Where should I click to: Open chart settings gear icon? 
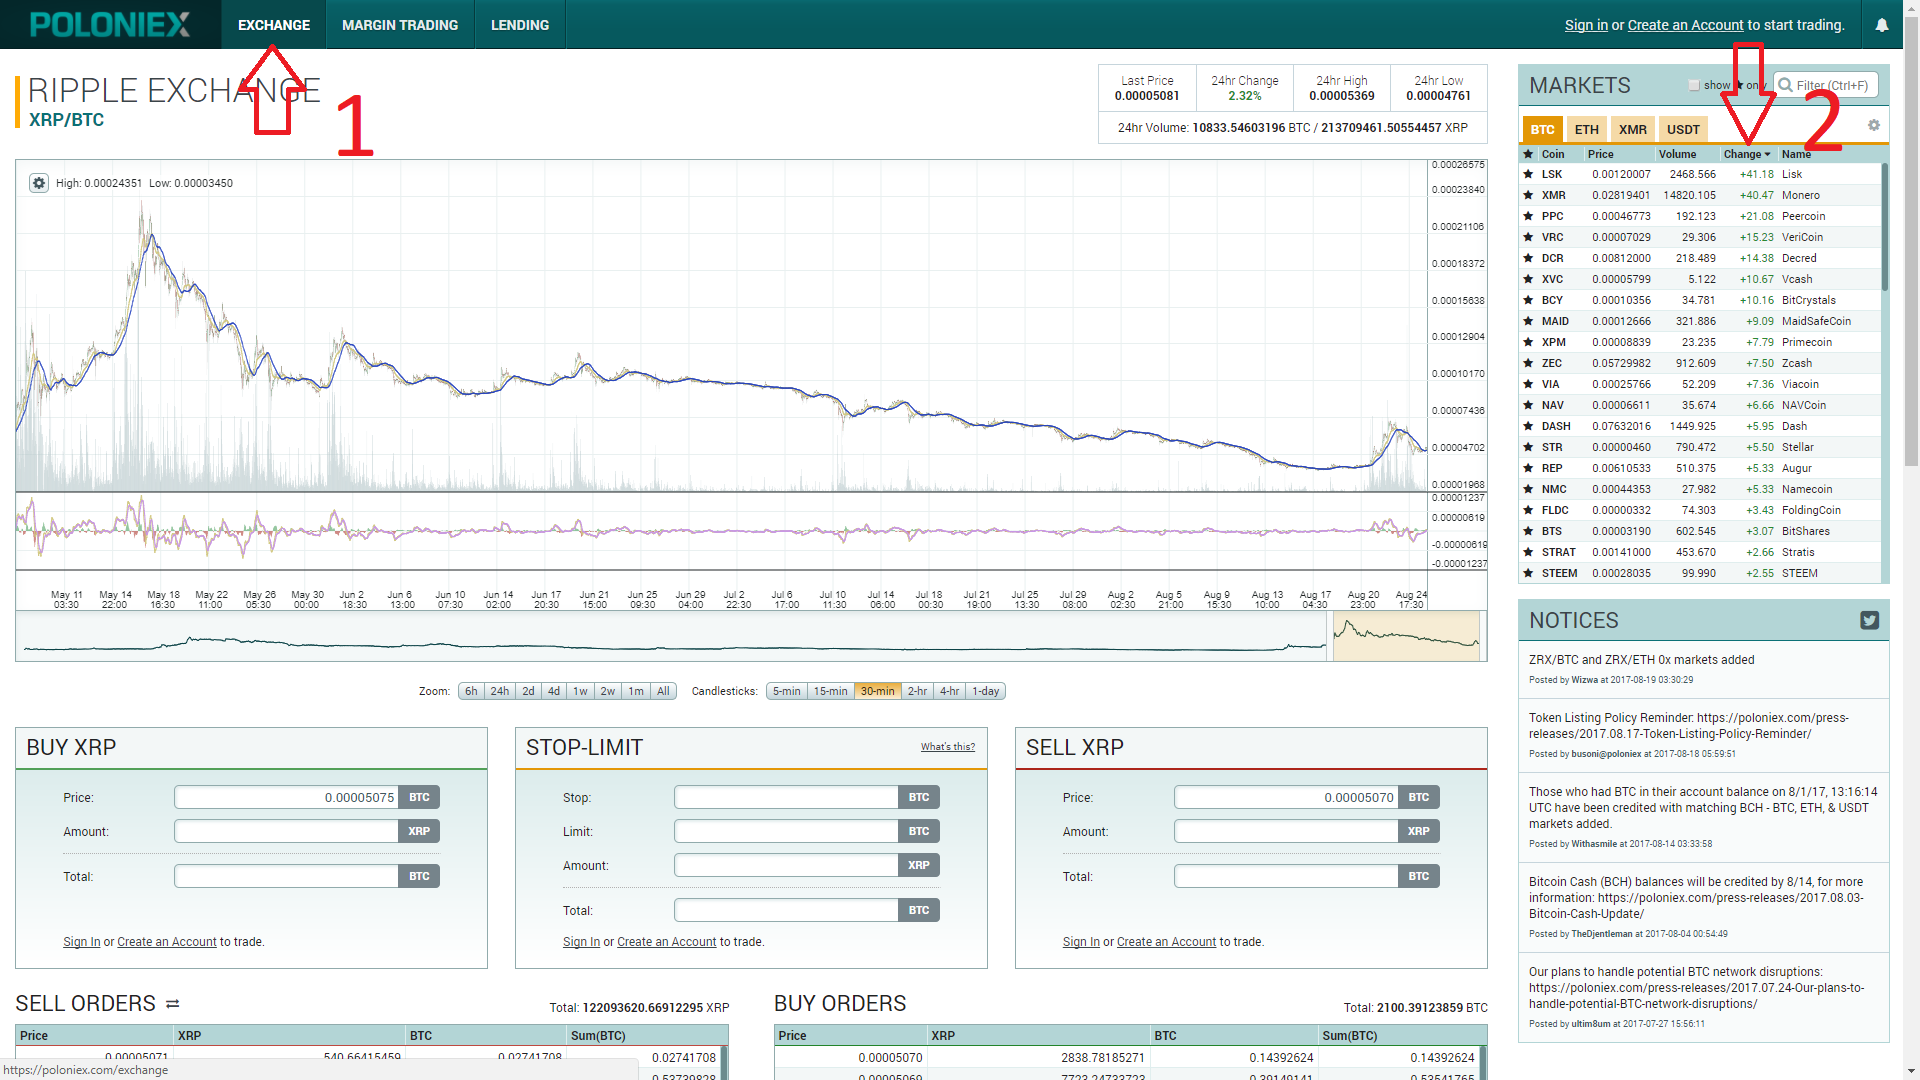[x=39, y=183]
